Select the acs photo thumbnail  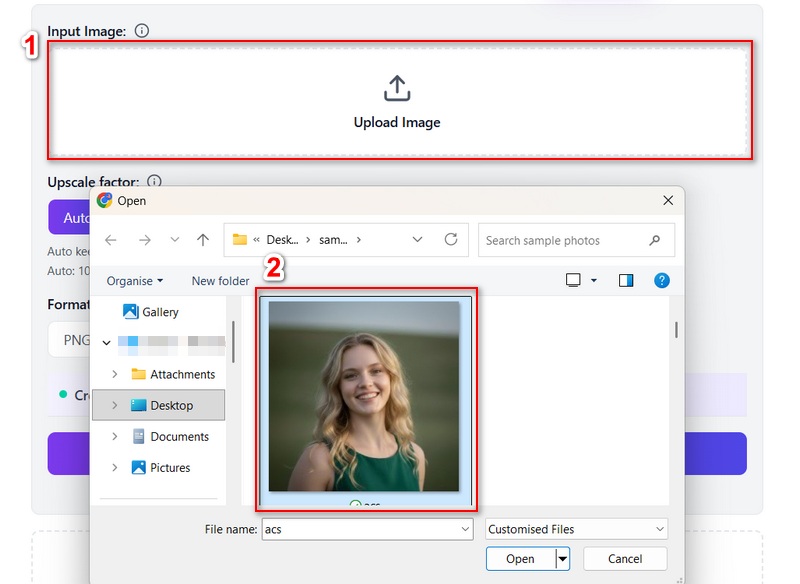coord(364,397)
